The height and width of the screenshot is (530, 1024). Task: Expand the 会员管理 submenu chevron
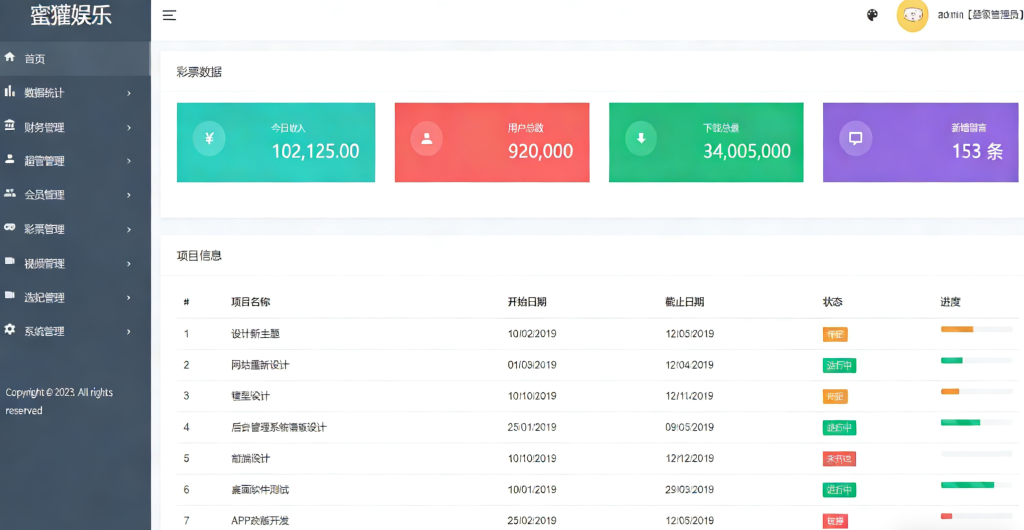pyautogui.click(x=129, y=195)
